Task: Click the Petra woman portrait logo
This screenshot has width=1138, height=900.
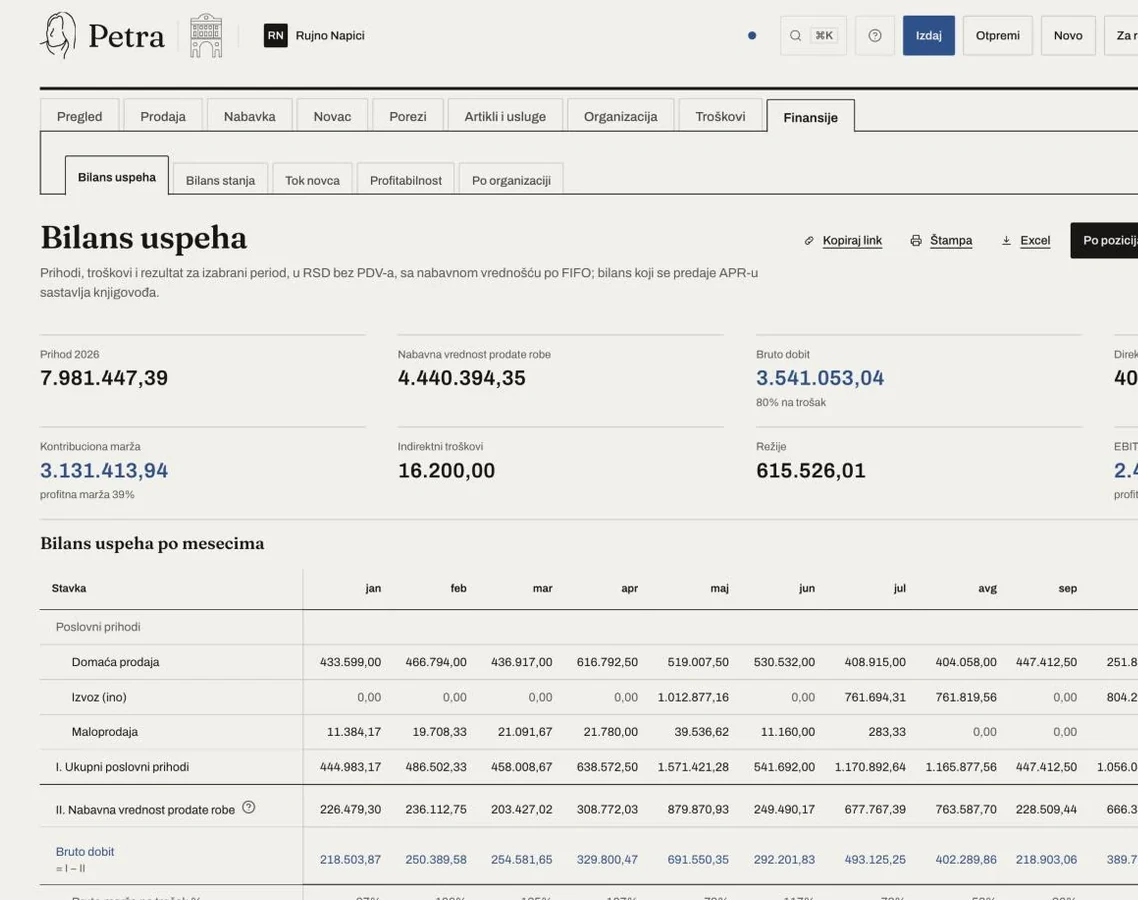Action: (58, 35)
